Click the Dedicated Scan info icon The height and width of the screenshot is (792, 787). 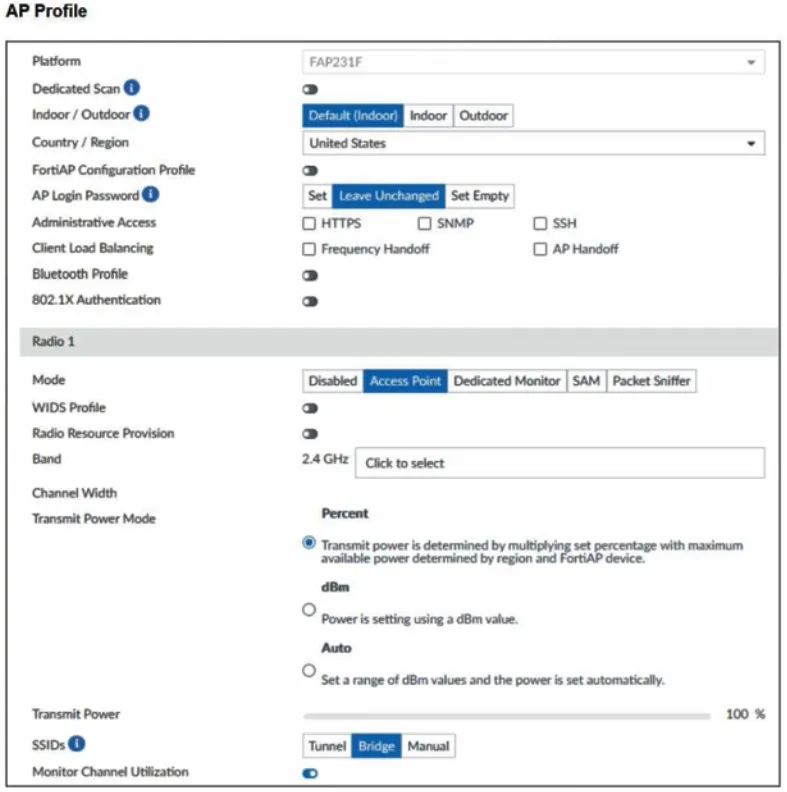[132, 88]
